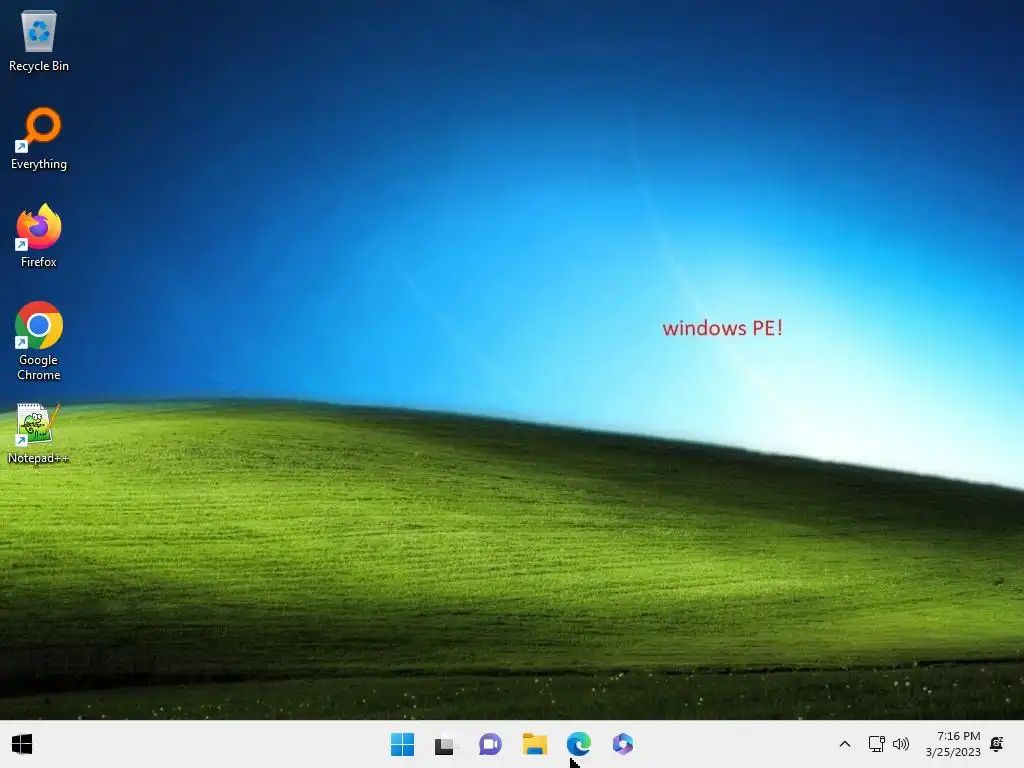Open the Microsoft 365 taskbar icon
Screen dimensions: 1024x768
(622, 744)
